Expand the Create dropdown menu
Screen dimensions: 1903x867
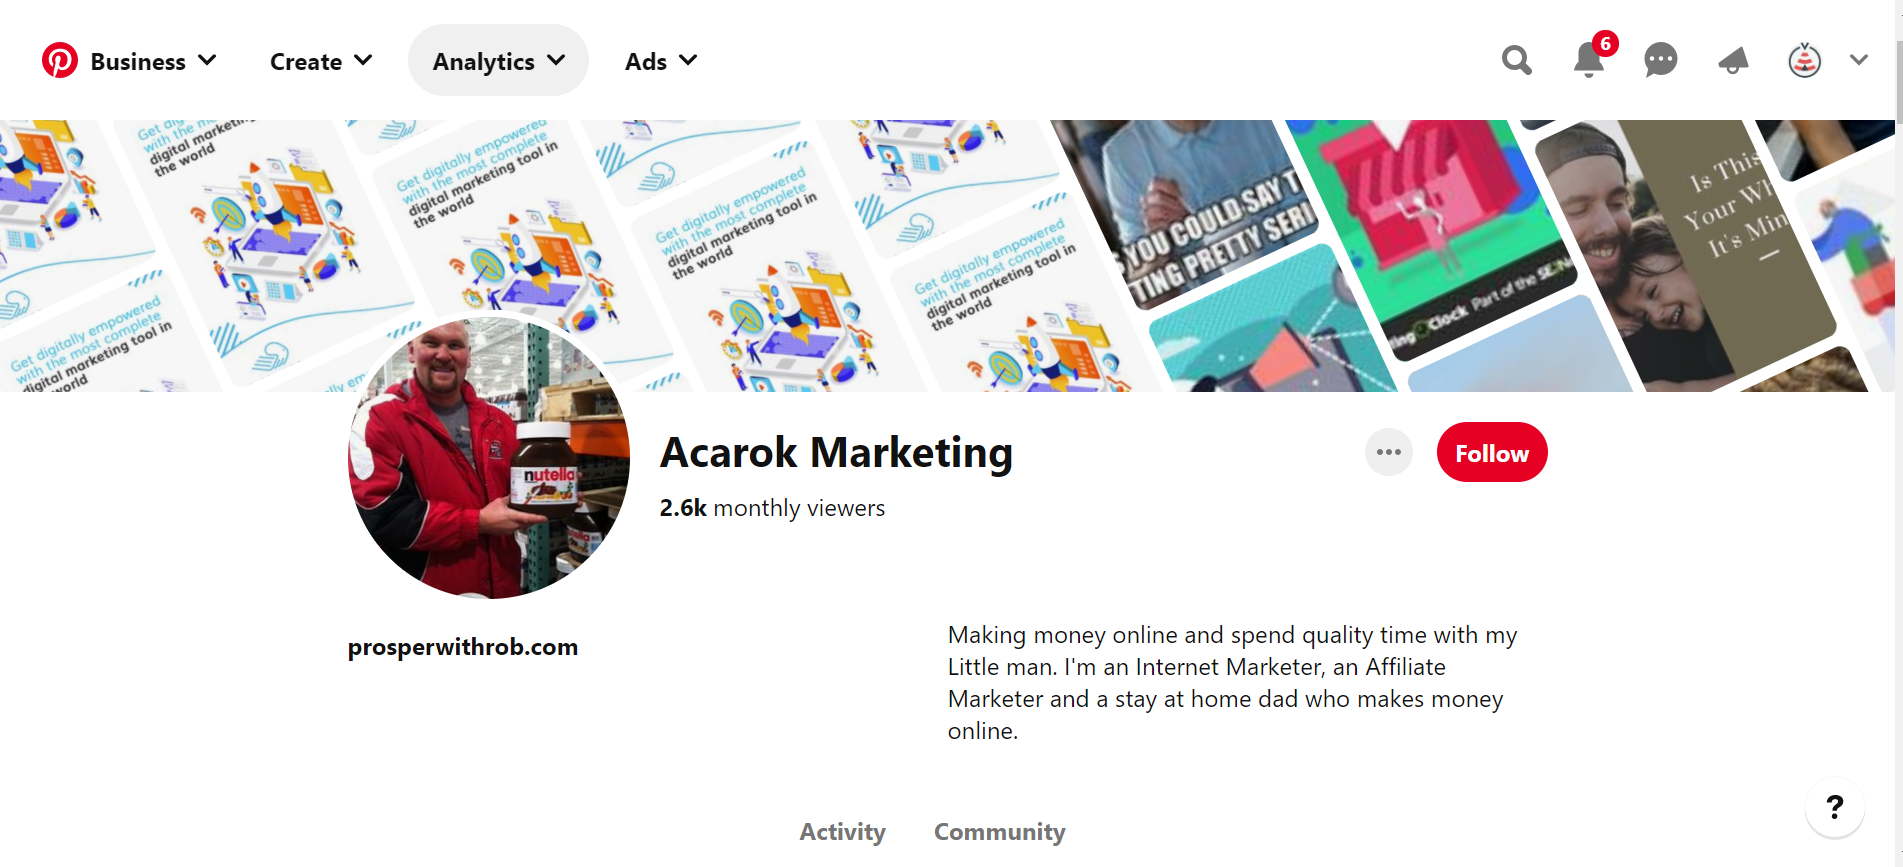point(321,61)
